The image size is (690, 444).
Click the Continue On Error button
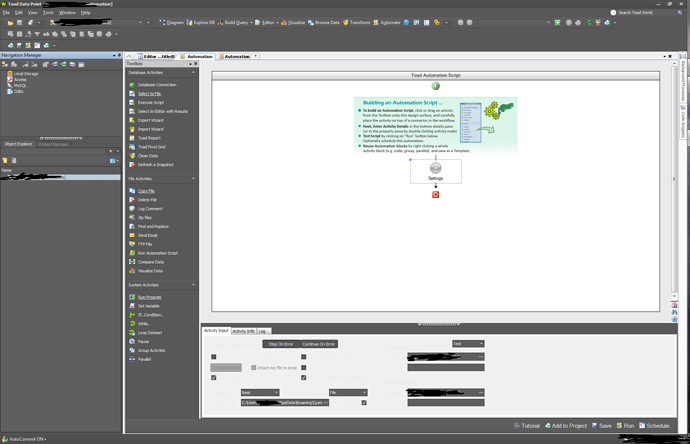click(x=319, y=344)
